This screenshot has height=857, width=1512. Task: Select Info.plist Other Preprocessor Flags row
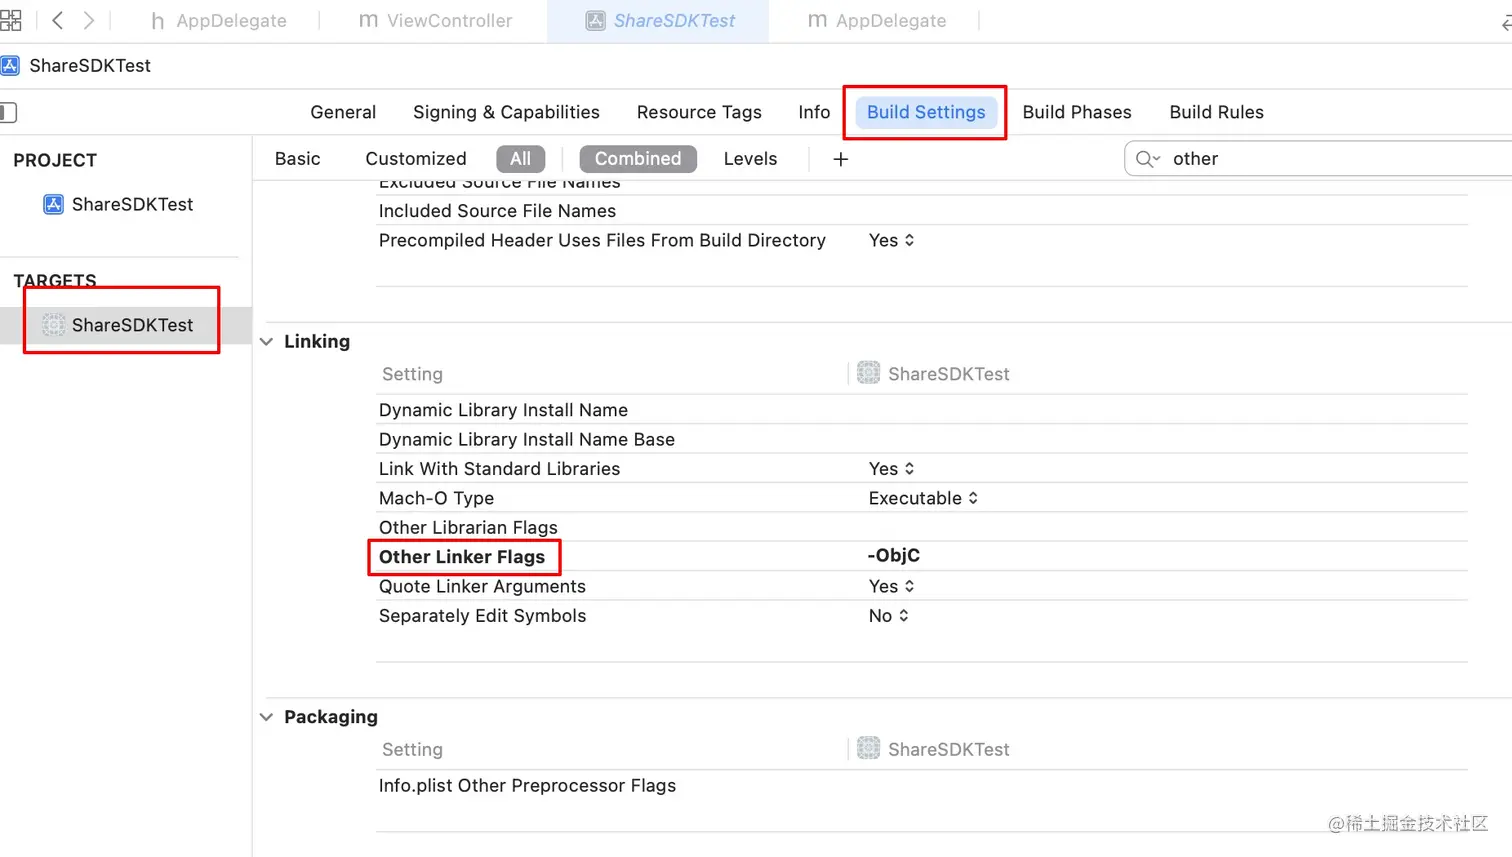coord(921,786)
